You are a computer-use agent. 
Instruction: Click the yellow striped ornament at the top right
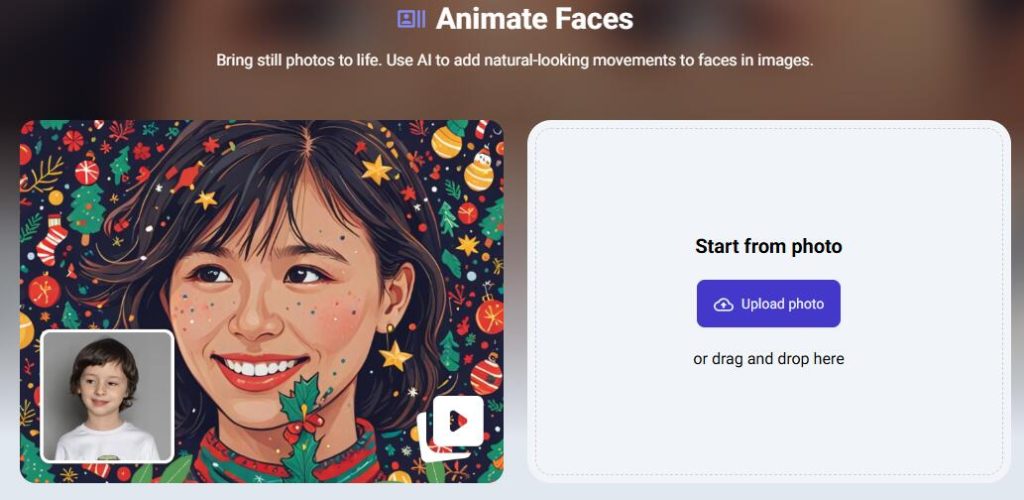click(x=447, y=141)
